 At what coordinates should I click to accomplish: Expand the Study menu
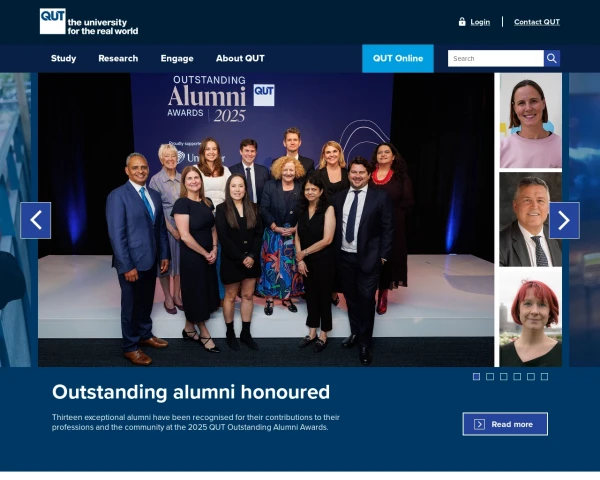pyautogui.click(x=63, y=58)
